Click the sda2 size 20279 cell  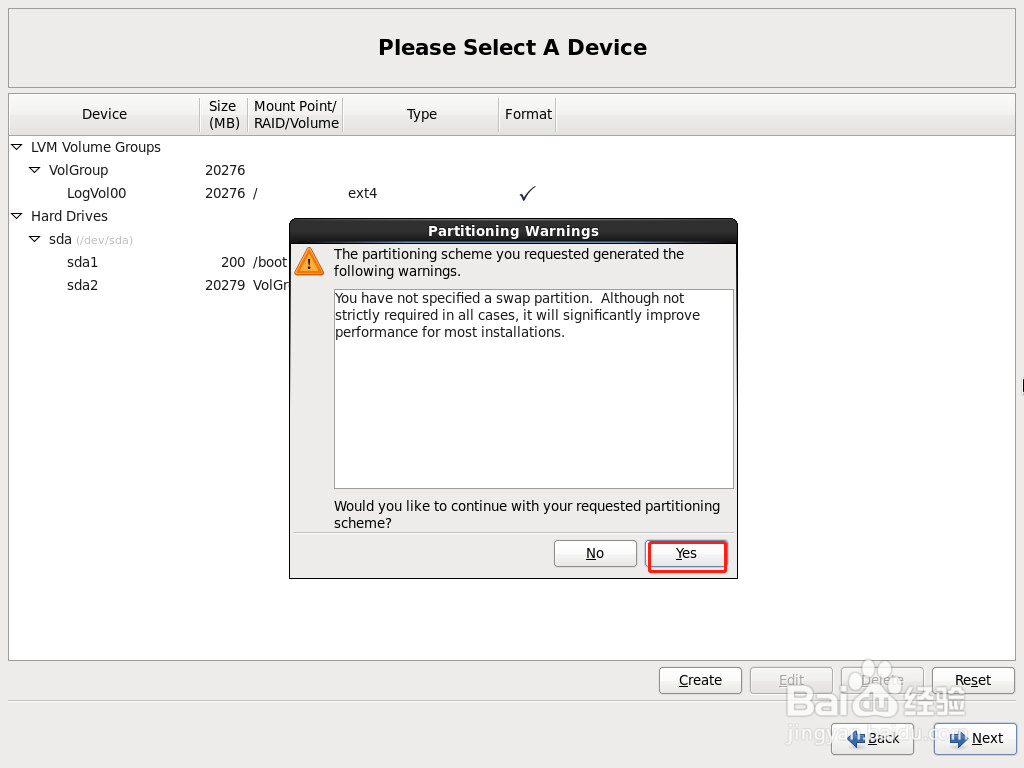(225, 285)
